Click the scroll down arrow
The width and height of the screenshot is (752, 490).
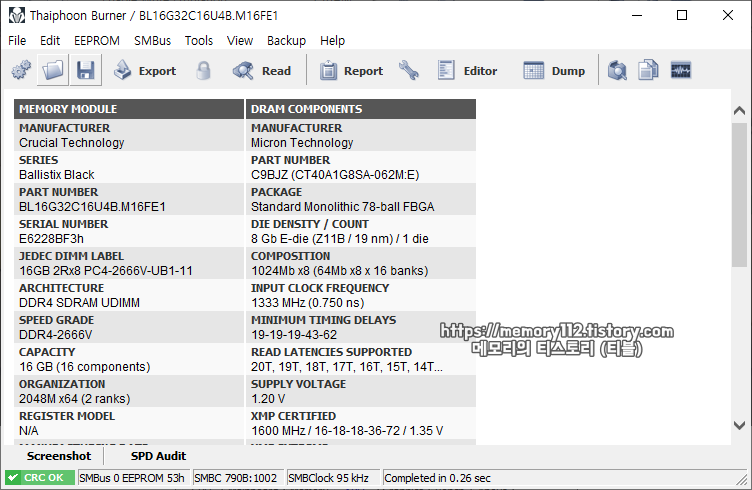click(740, 425)
